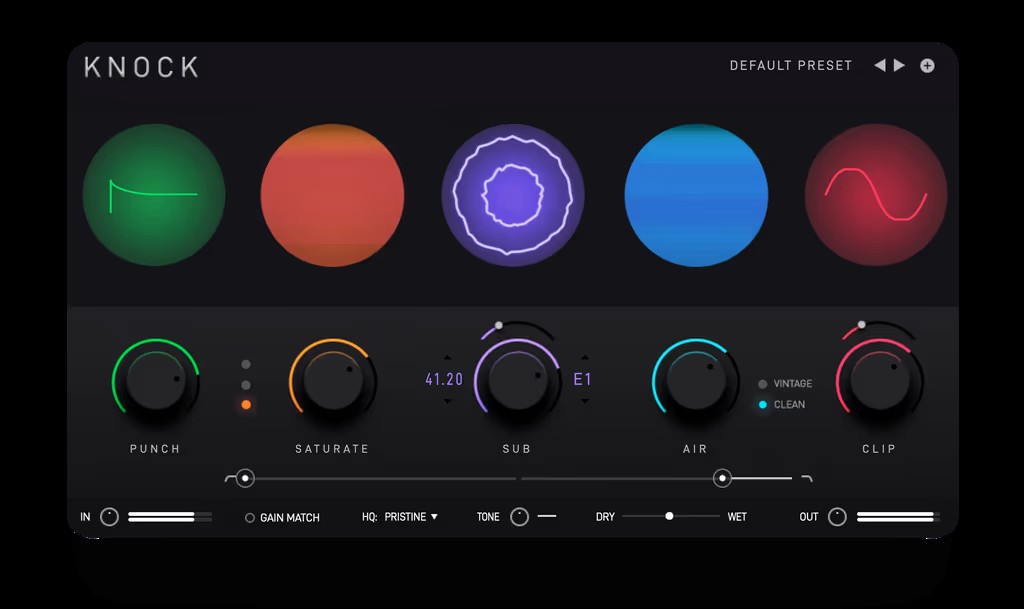Click the blue Air orb

(696, 195)
